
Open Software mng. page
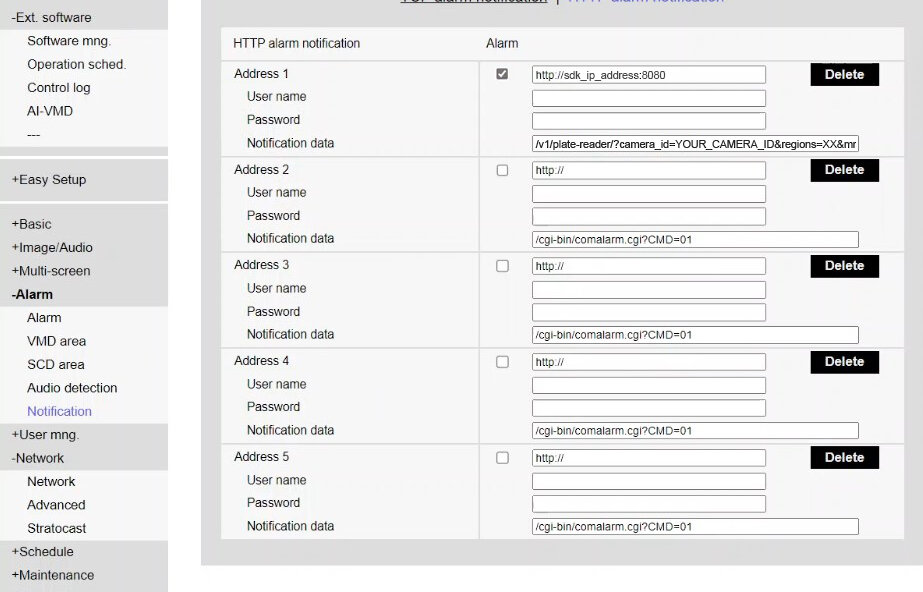69,41
